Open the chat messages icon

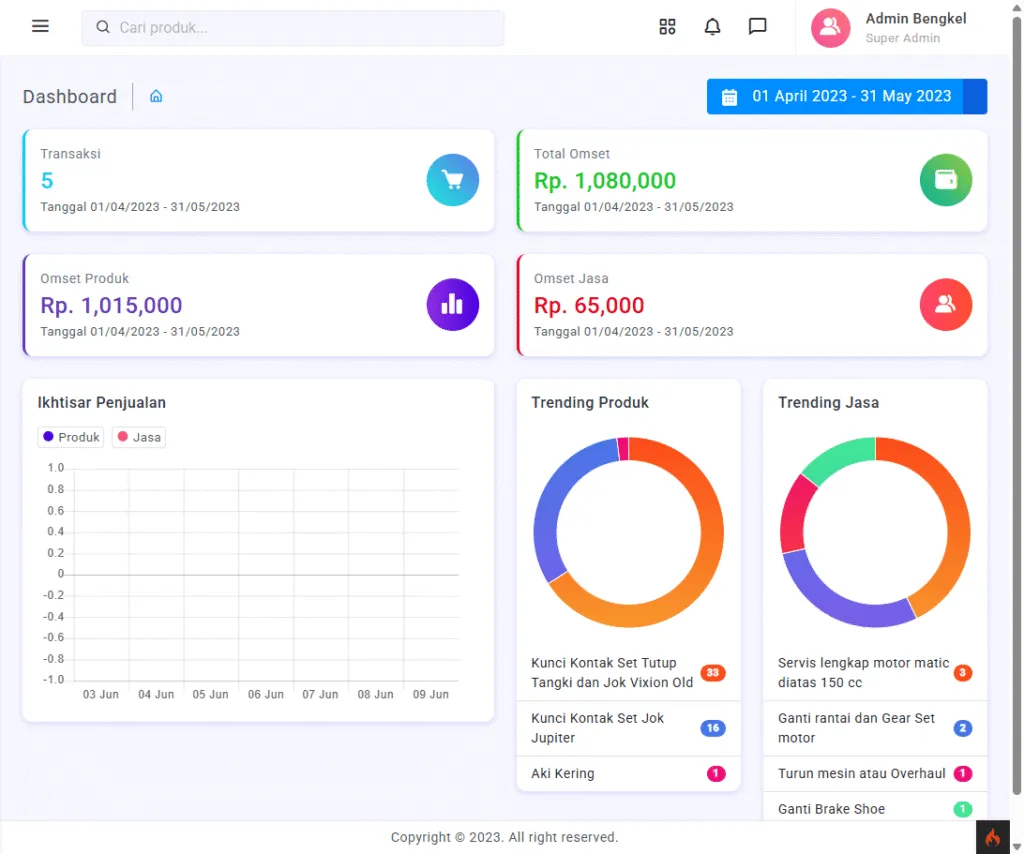click(757, 27)
